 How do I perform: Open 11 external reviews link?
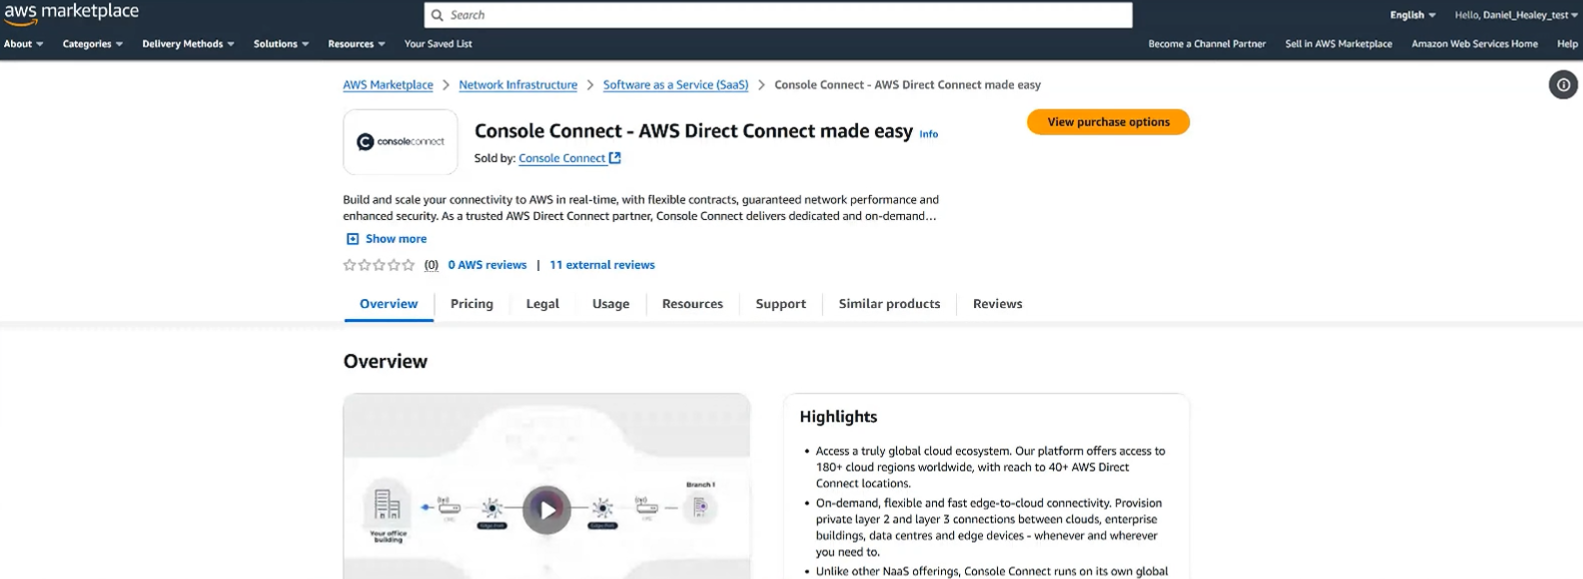pos(602,265)
